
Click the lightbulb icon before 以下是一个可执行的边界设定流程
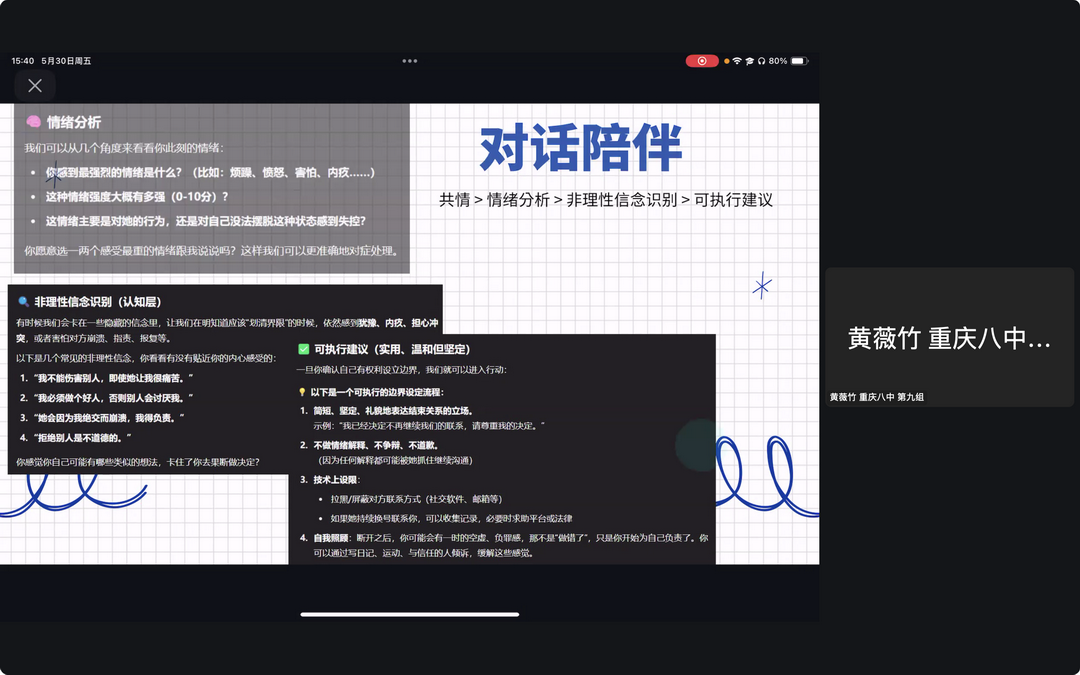point(302,392)
